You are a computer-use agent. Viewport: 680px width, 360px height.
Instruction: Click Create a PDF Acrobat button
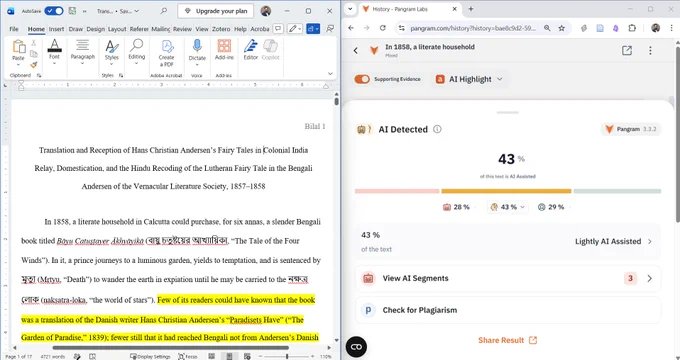[x=167, y=53]
